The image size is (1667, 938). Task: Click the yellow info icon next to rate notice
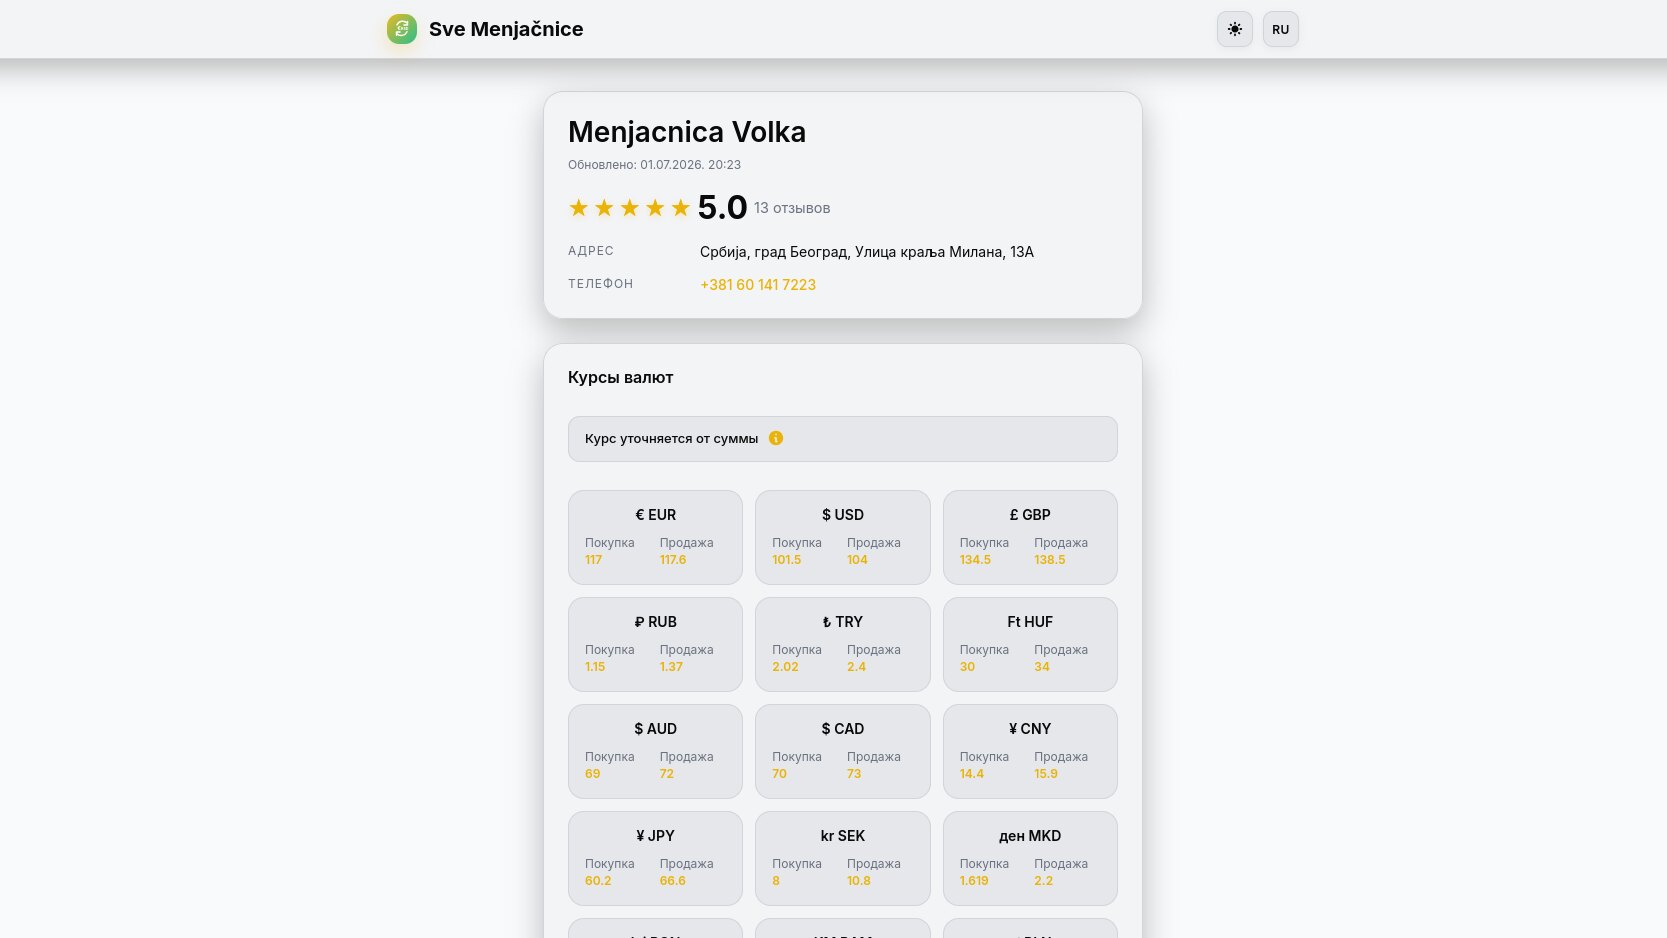click(x=776, y=438)
